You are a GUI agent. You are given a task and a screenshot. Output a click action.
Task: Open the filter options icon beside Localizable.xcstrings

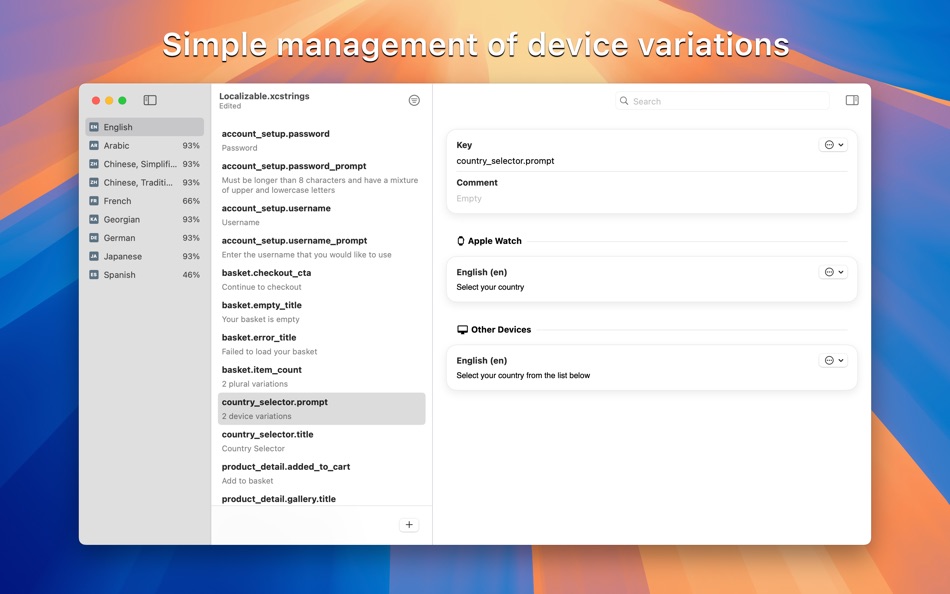414,101
